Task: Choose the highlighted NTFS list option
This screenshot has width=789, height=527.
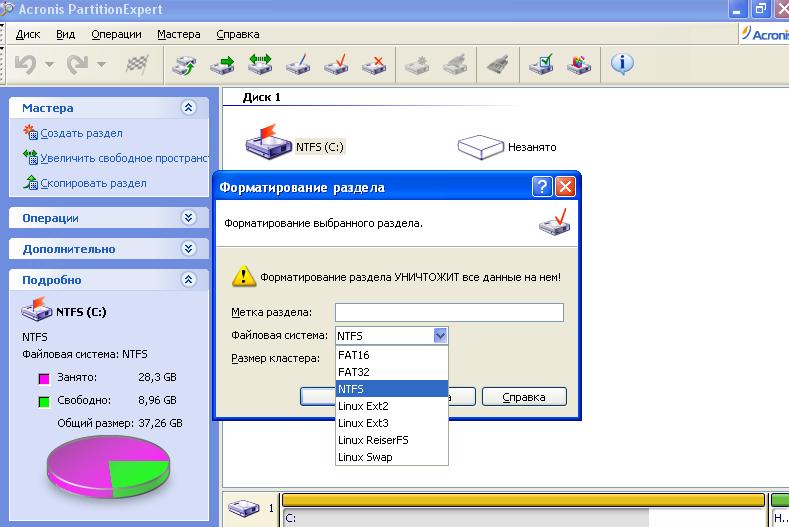Action: point(391,389)
